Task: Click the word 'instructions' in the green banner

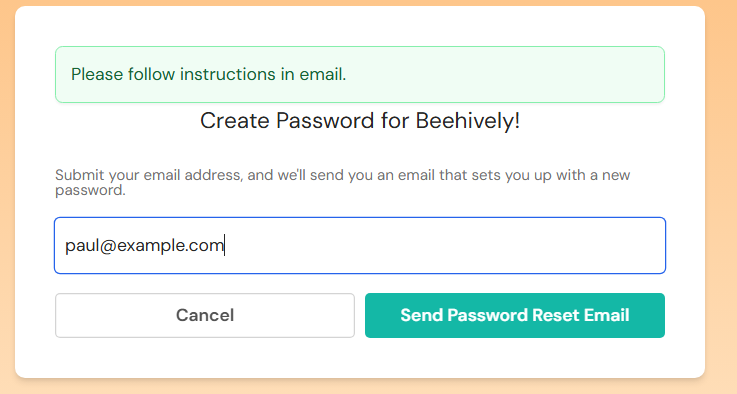Action: (227, 74)
